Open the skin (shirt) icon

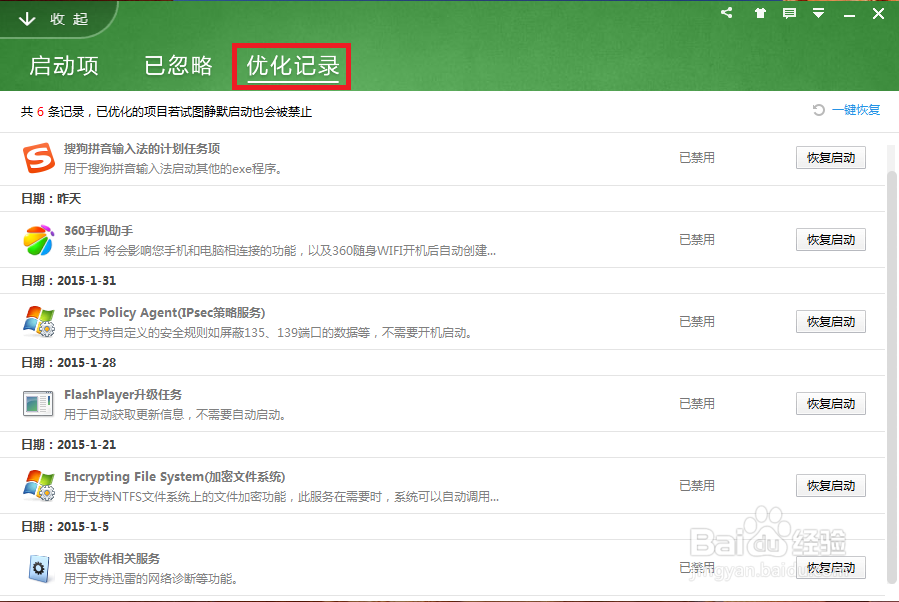760,13
